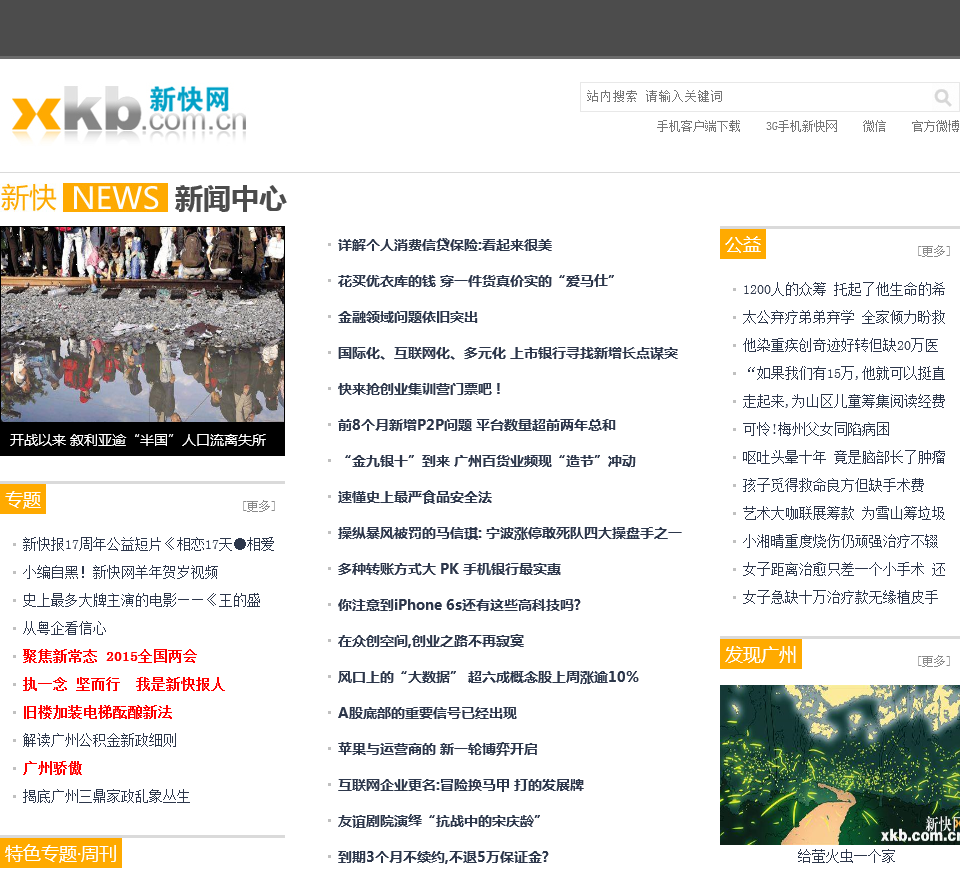Open article 国际化、互联网化、多元化 上市银行
Screen dimensions: 960x873
508,353
